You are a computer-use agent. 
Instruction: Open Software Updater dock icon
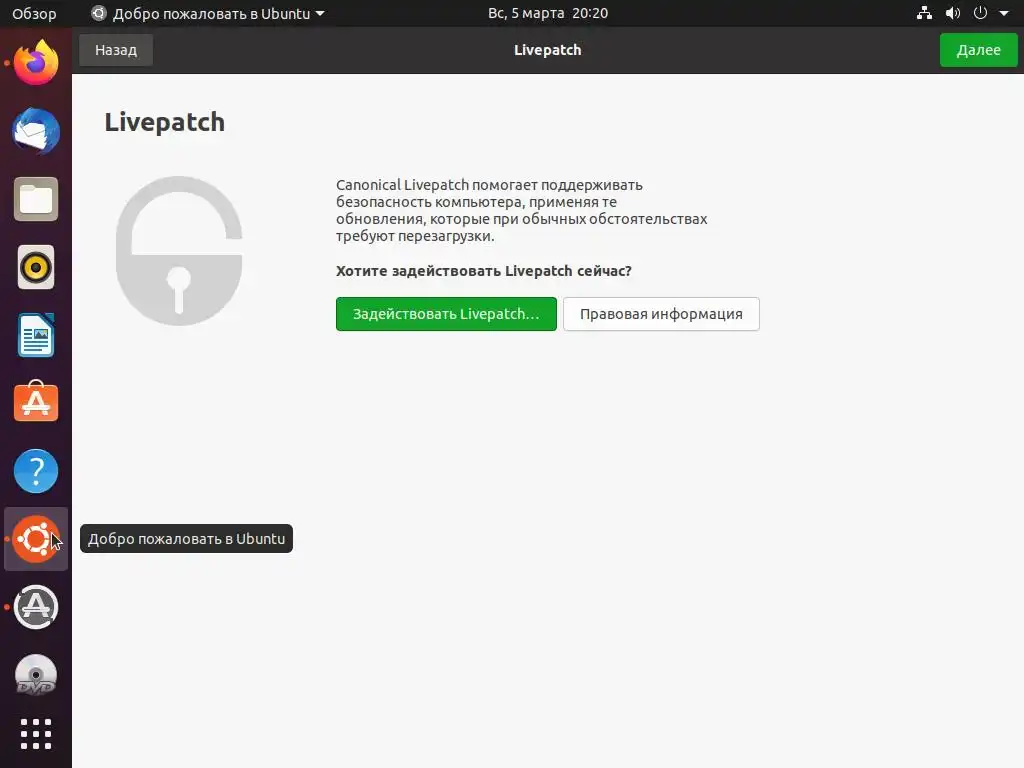tap(36, 607)
